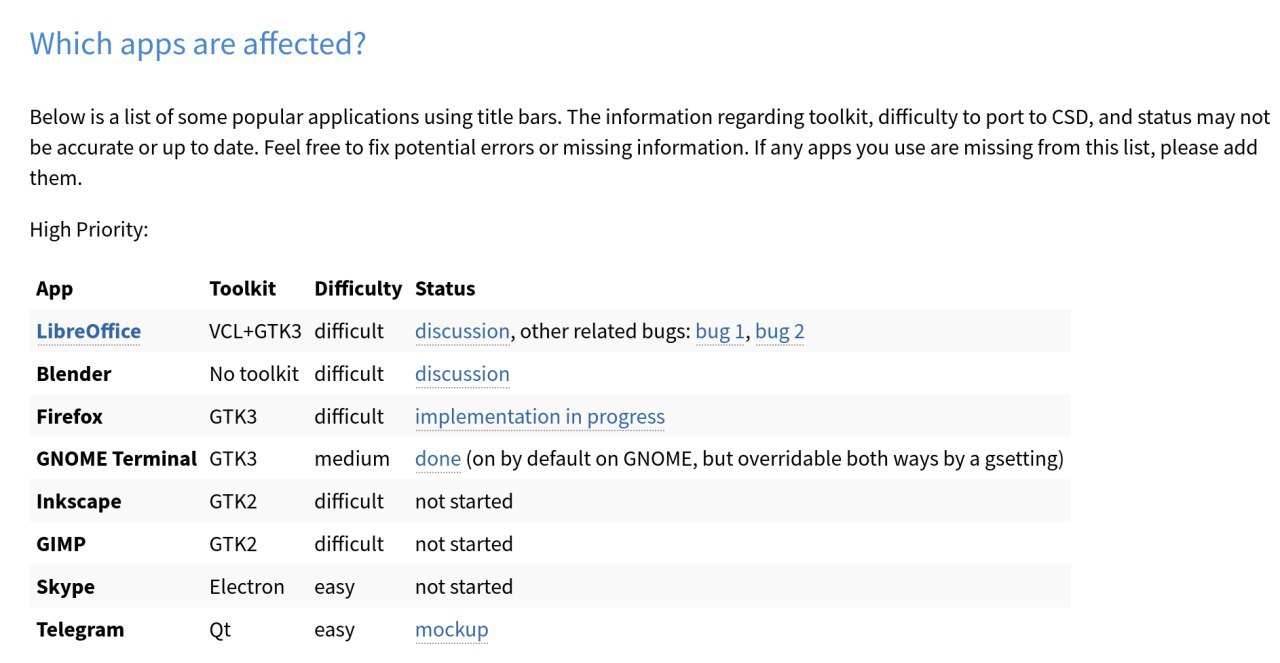The image size is (1280, 663).
Task: Follow the implementation in progress link
Action: pos(540,417)
